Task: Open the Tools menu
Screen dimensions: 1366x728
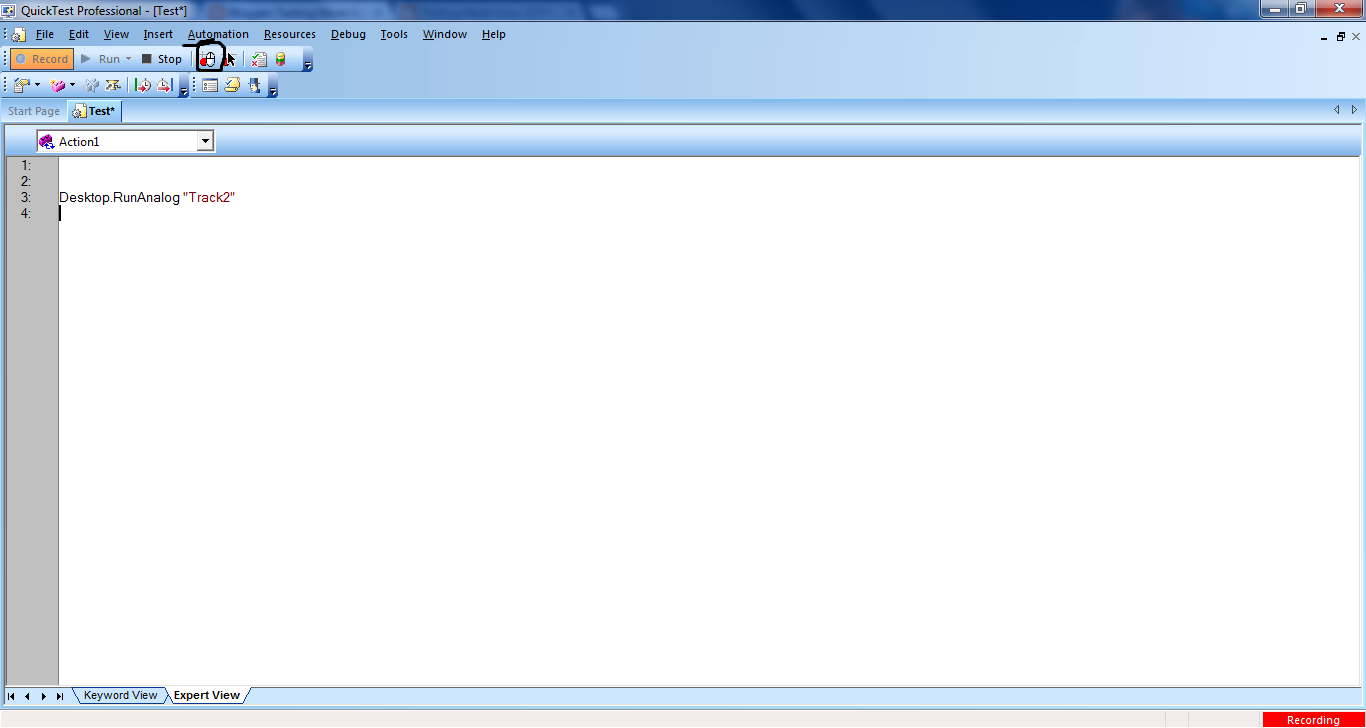Action: (394, 34)
